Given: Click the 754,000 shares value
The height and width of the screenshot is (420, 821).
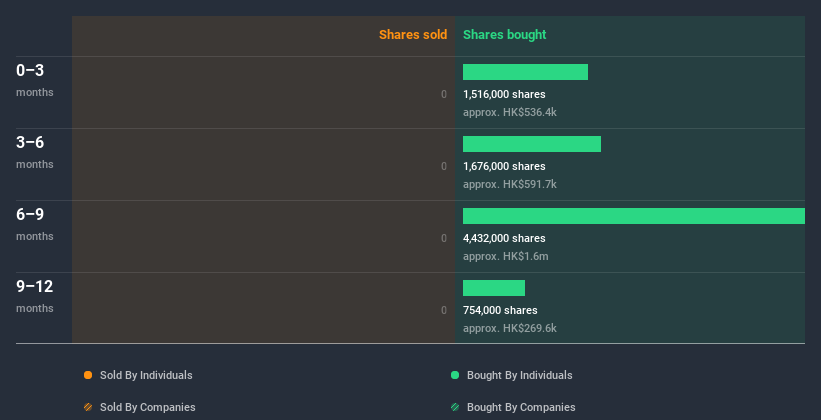Looking at the screenshot, I should pos(500,311).
